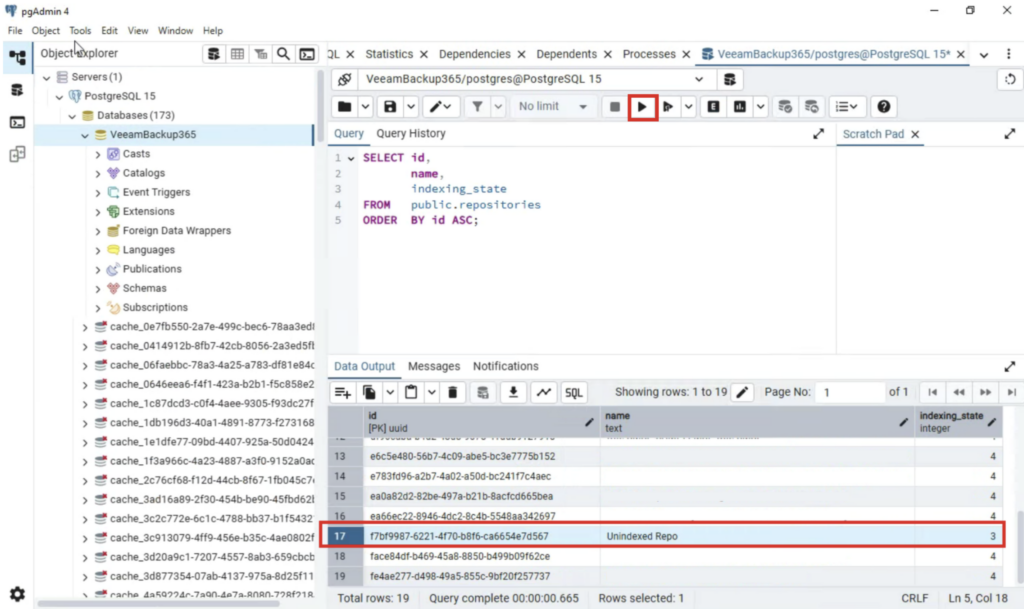Search objects in Object Explorer
1024x609 pixels.
tap(283, 54)
